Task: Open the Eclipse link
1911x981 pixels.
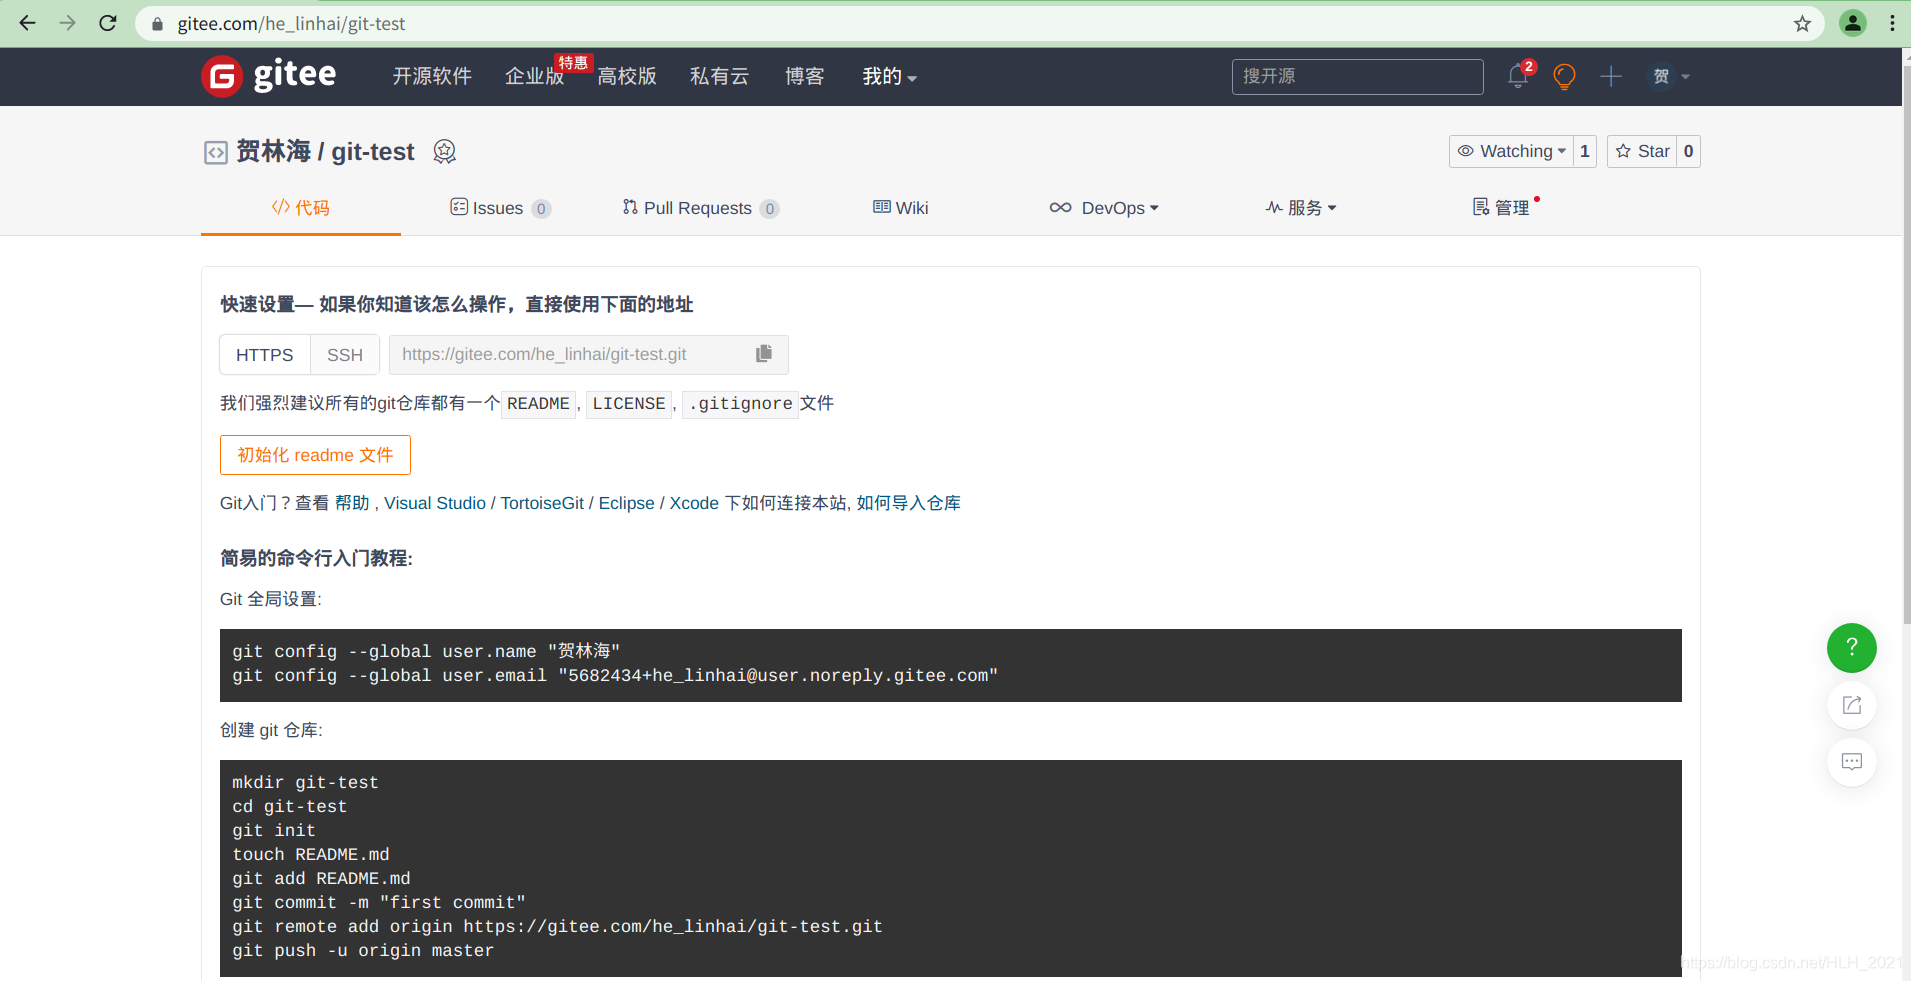Action: tap(627, 503)
